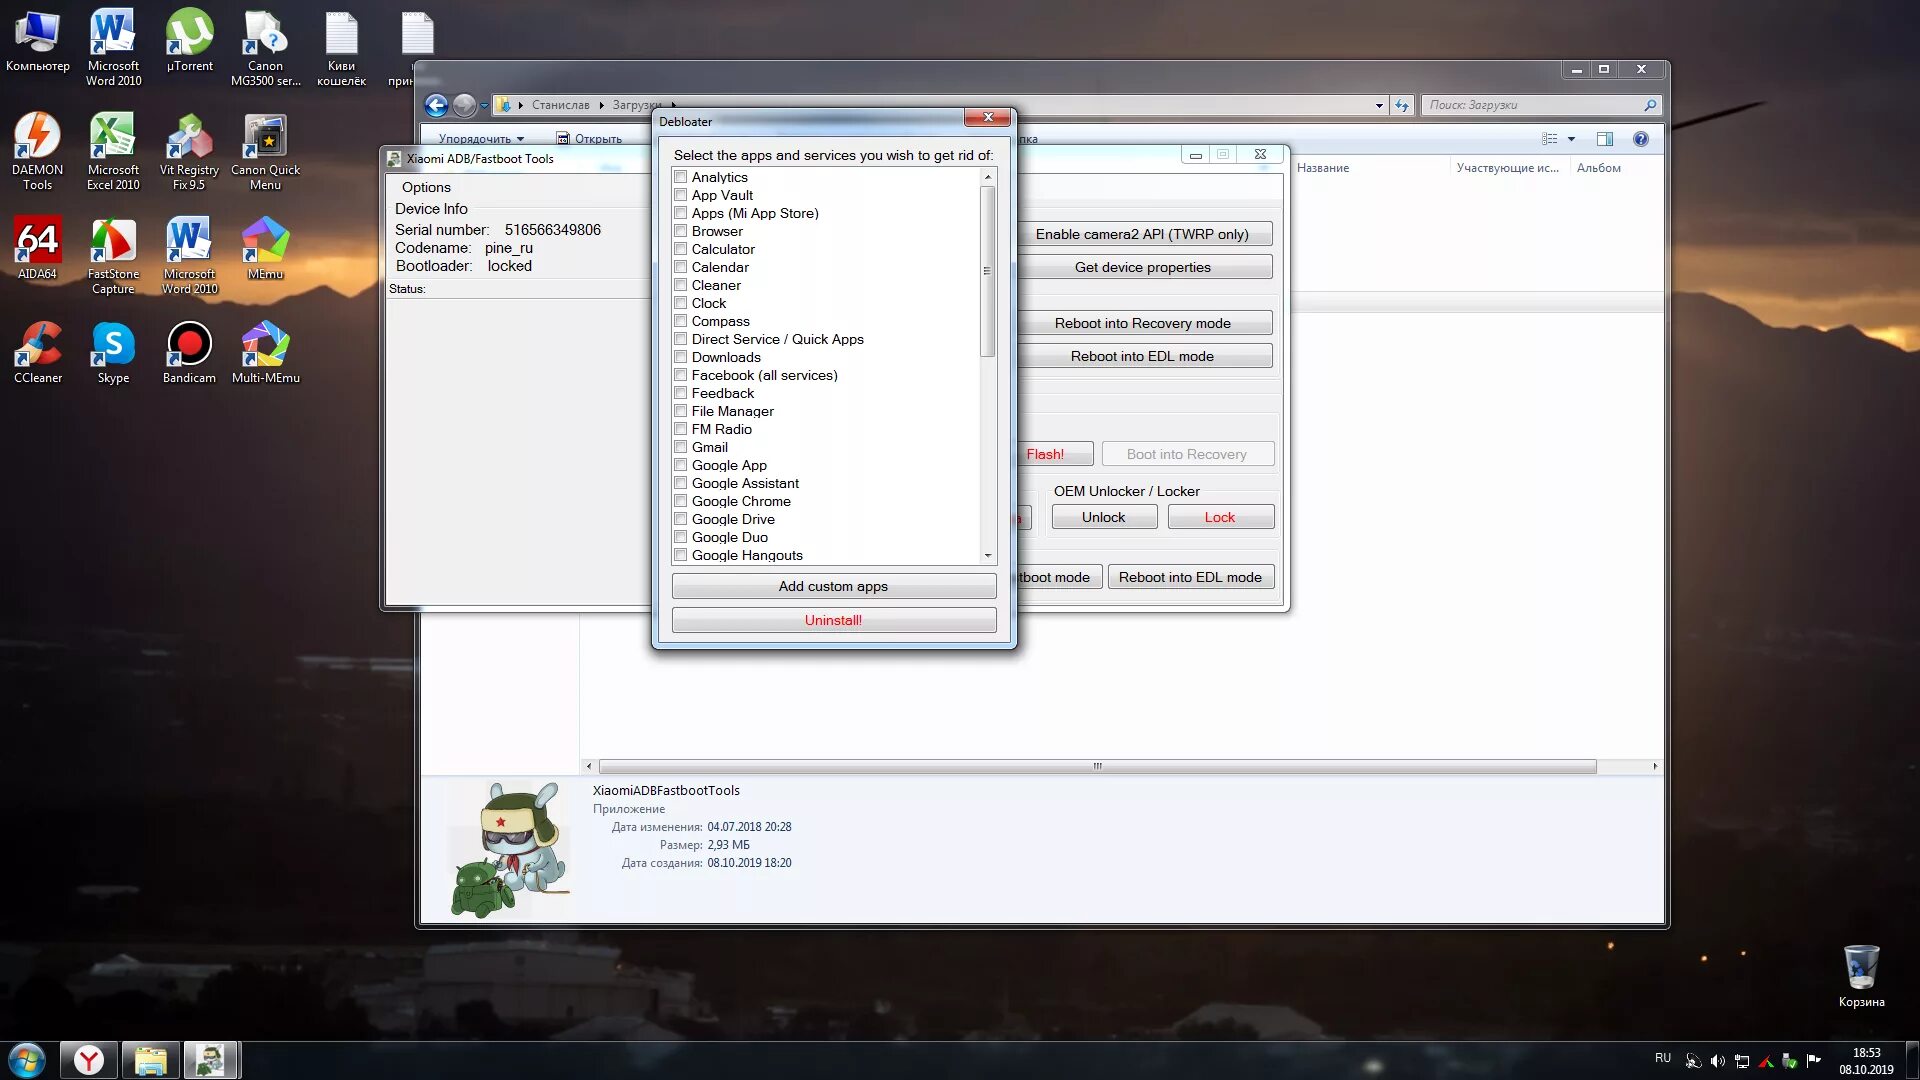Click the Explorer help question-mark icon
Viewport: 1920px width, 1080px height.
click(1640, 139)
